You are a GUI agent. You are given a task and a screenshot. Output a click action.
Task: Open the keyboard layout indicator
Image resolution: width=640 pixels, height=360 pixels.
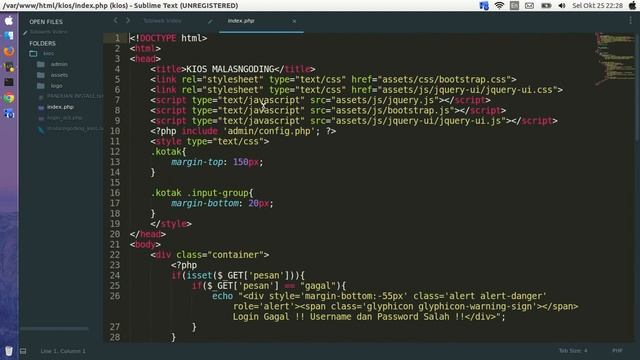pos(514,6)
